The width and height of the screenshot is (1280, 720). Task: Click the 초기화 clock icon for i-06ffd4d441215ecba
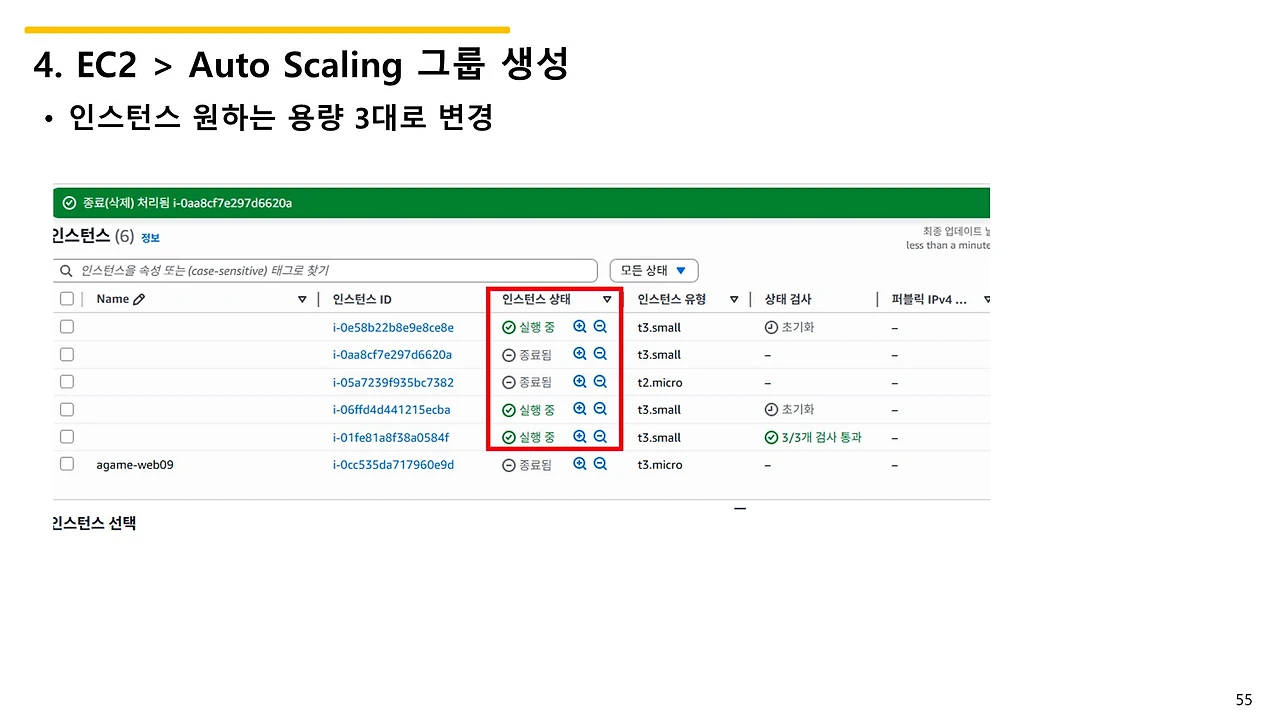coord(771,409)
